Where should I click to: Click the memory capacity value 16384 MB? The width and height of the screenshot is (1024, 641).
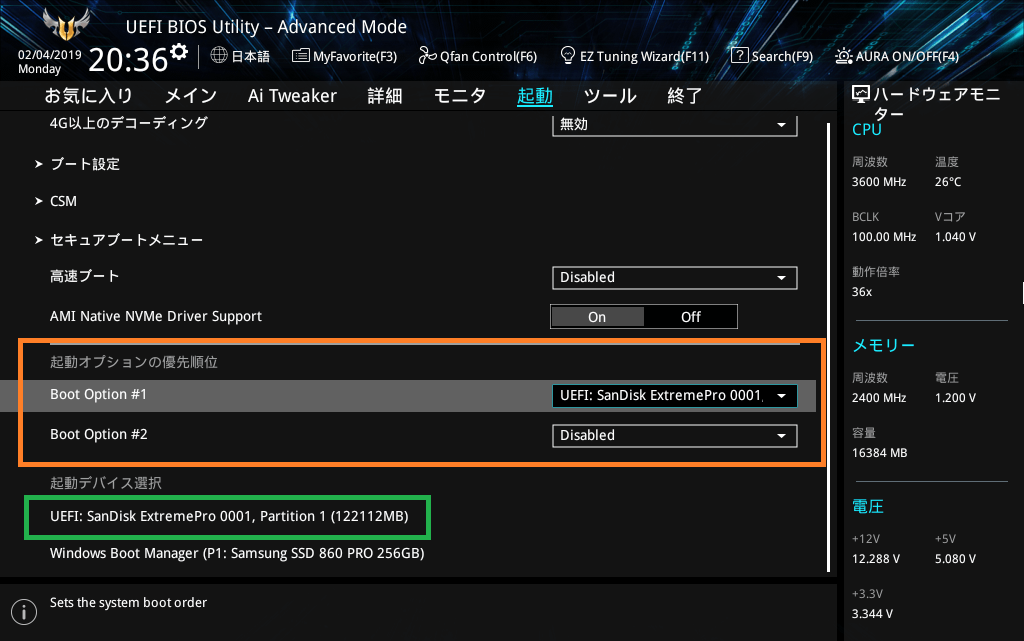pyautogui.click(x=879, y=453)
